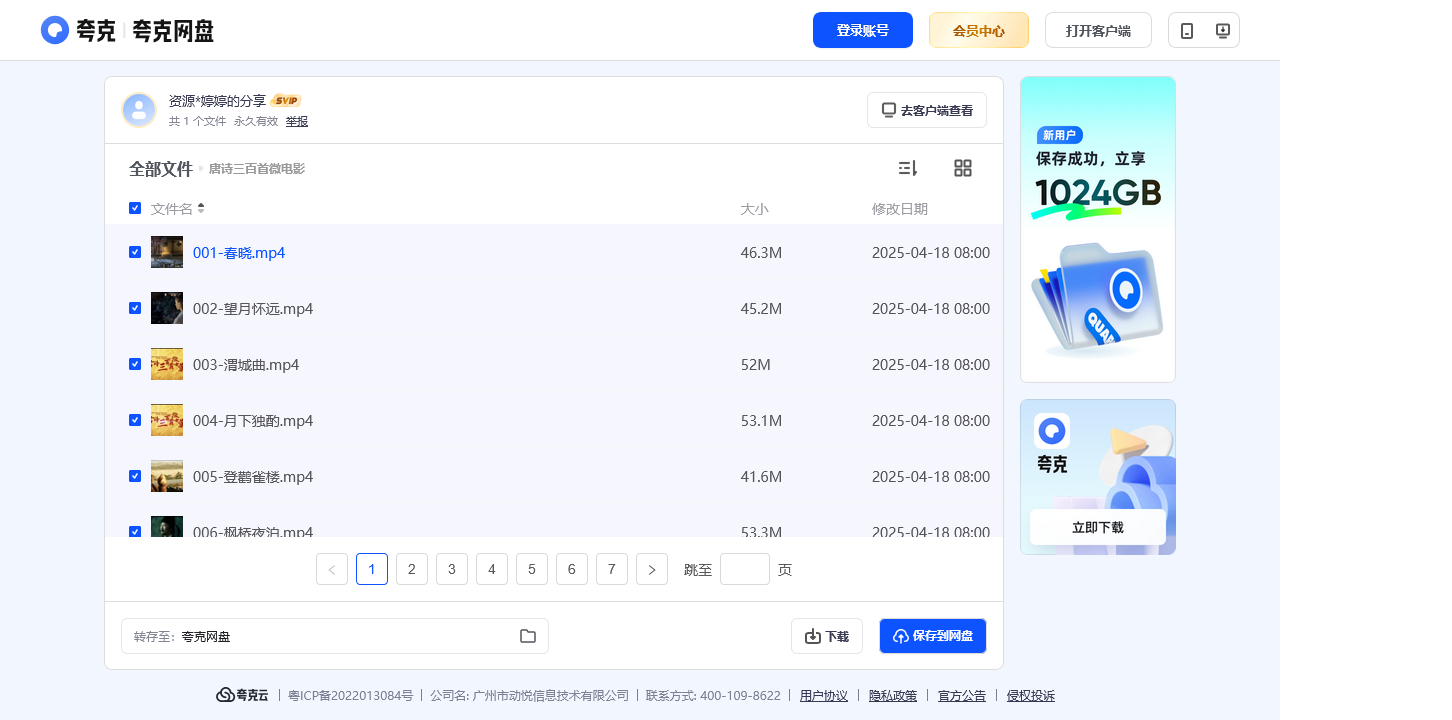This screenshot has height=720, width=1452.
Task: Click 登录账号 login button
Action: 863,30
